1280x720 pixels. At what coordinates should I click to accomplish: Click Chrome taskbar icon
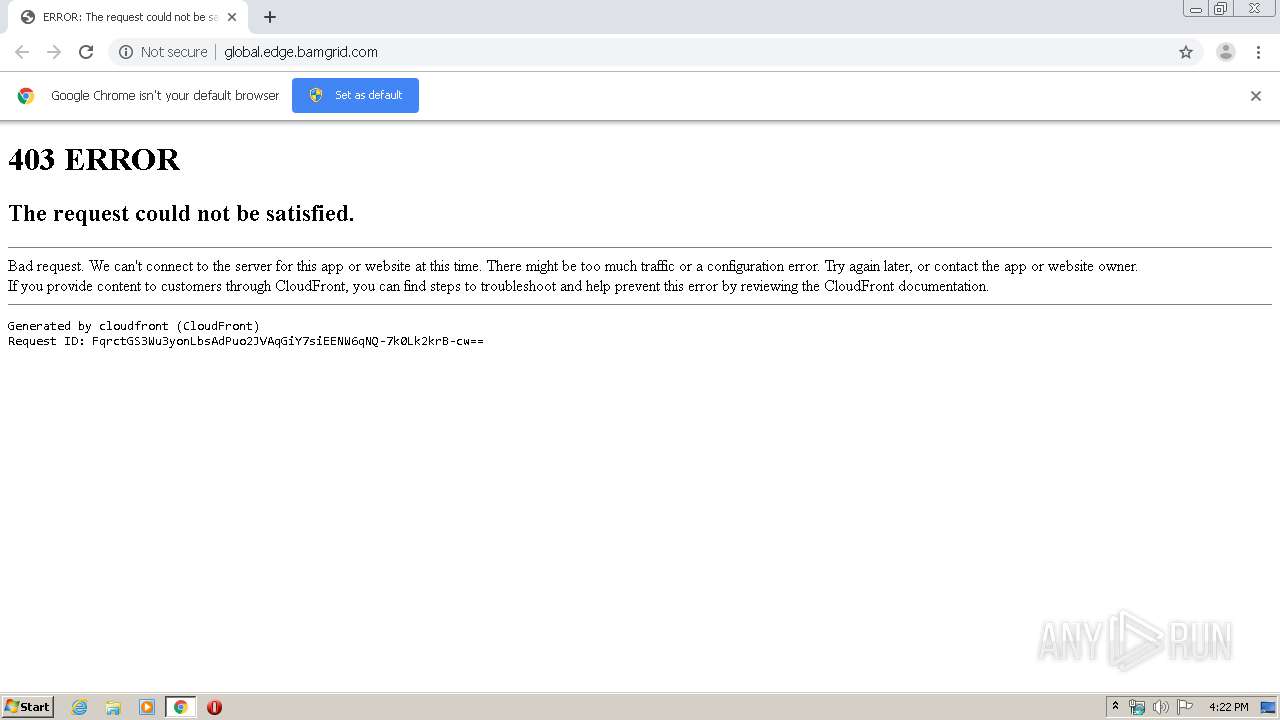click(x=180, y=707)
